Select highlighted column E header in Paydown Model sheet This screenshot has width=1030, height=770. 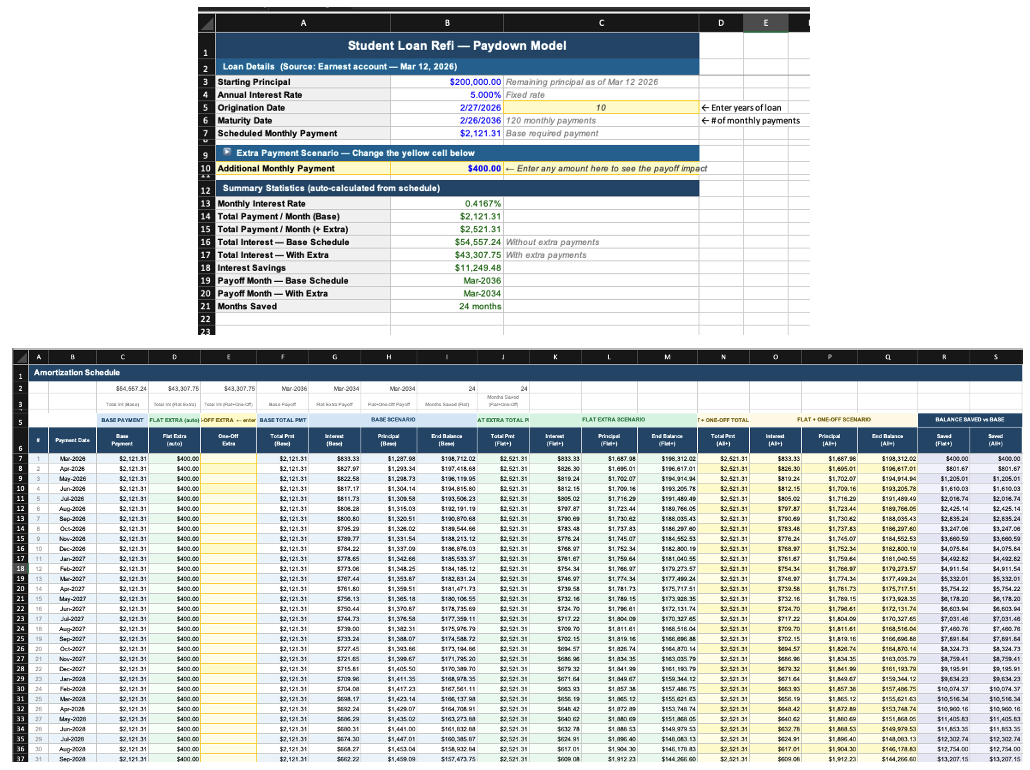[x=765, y=23]
